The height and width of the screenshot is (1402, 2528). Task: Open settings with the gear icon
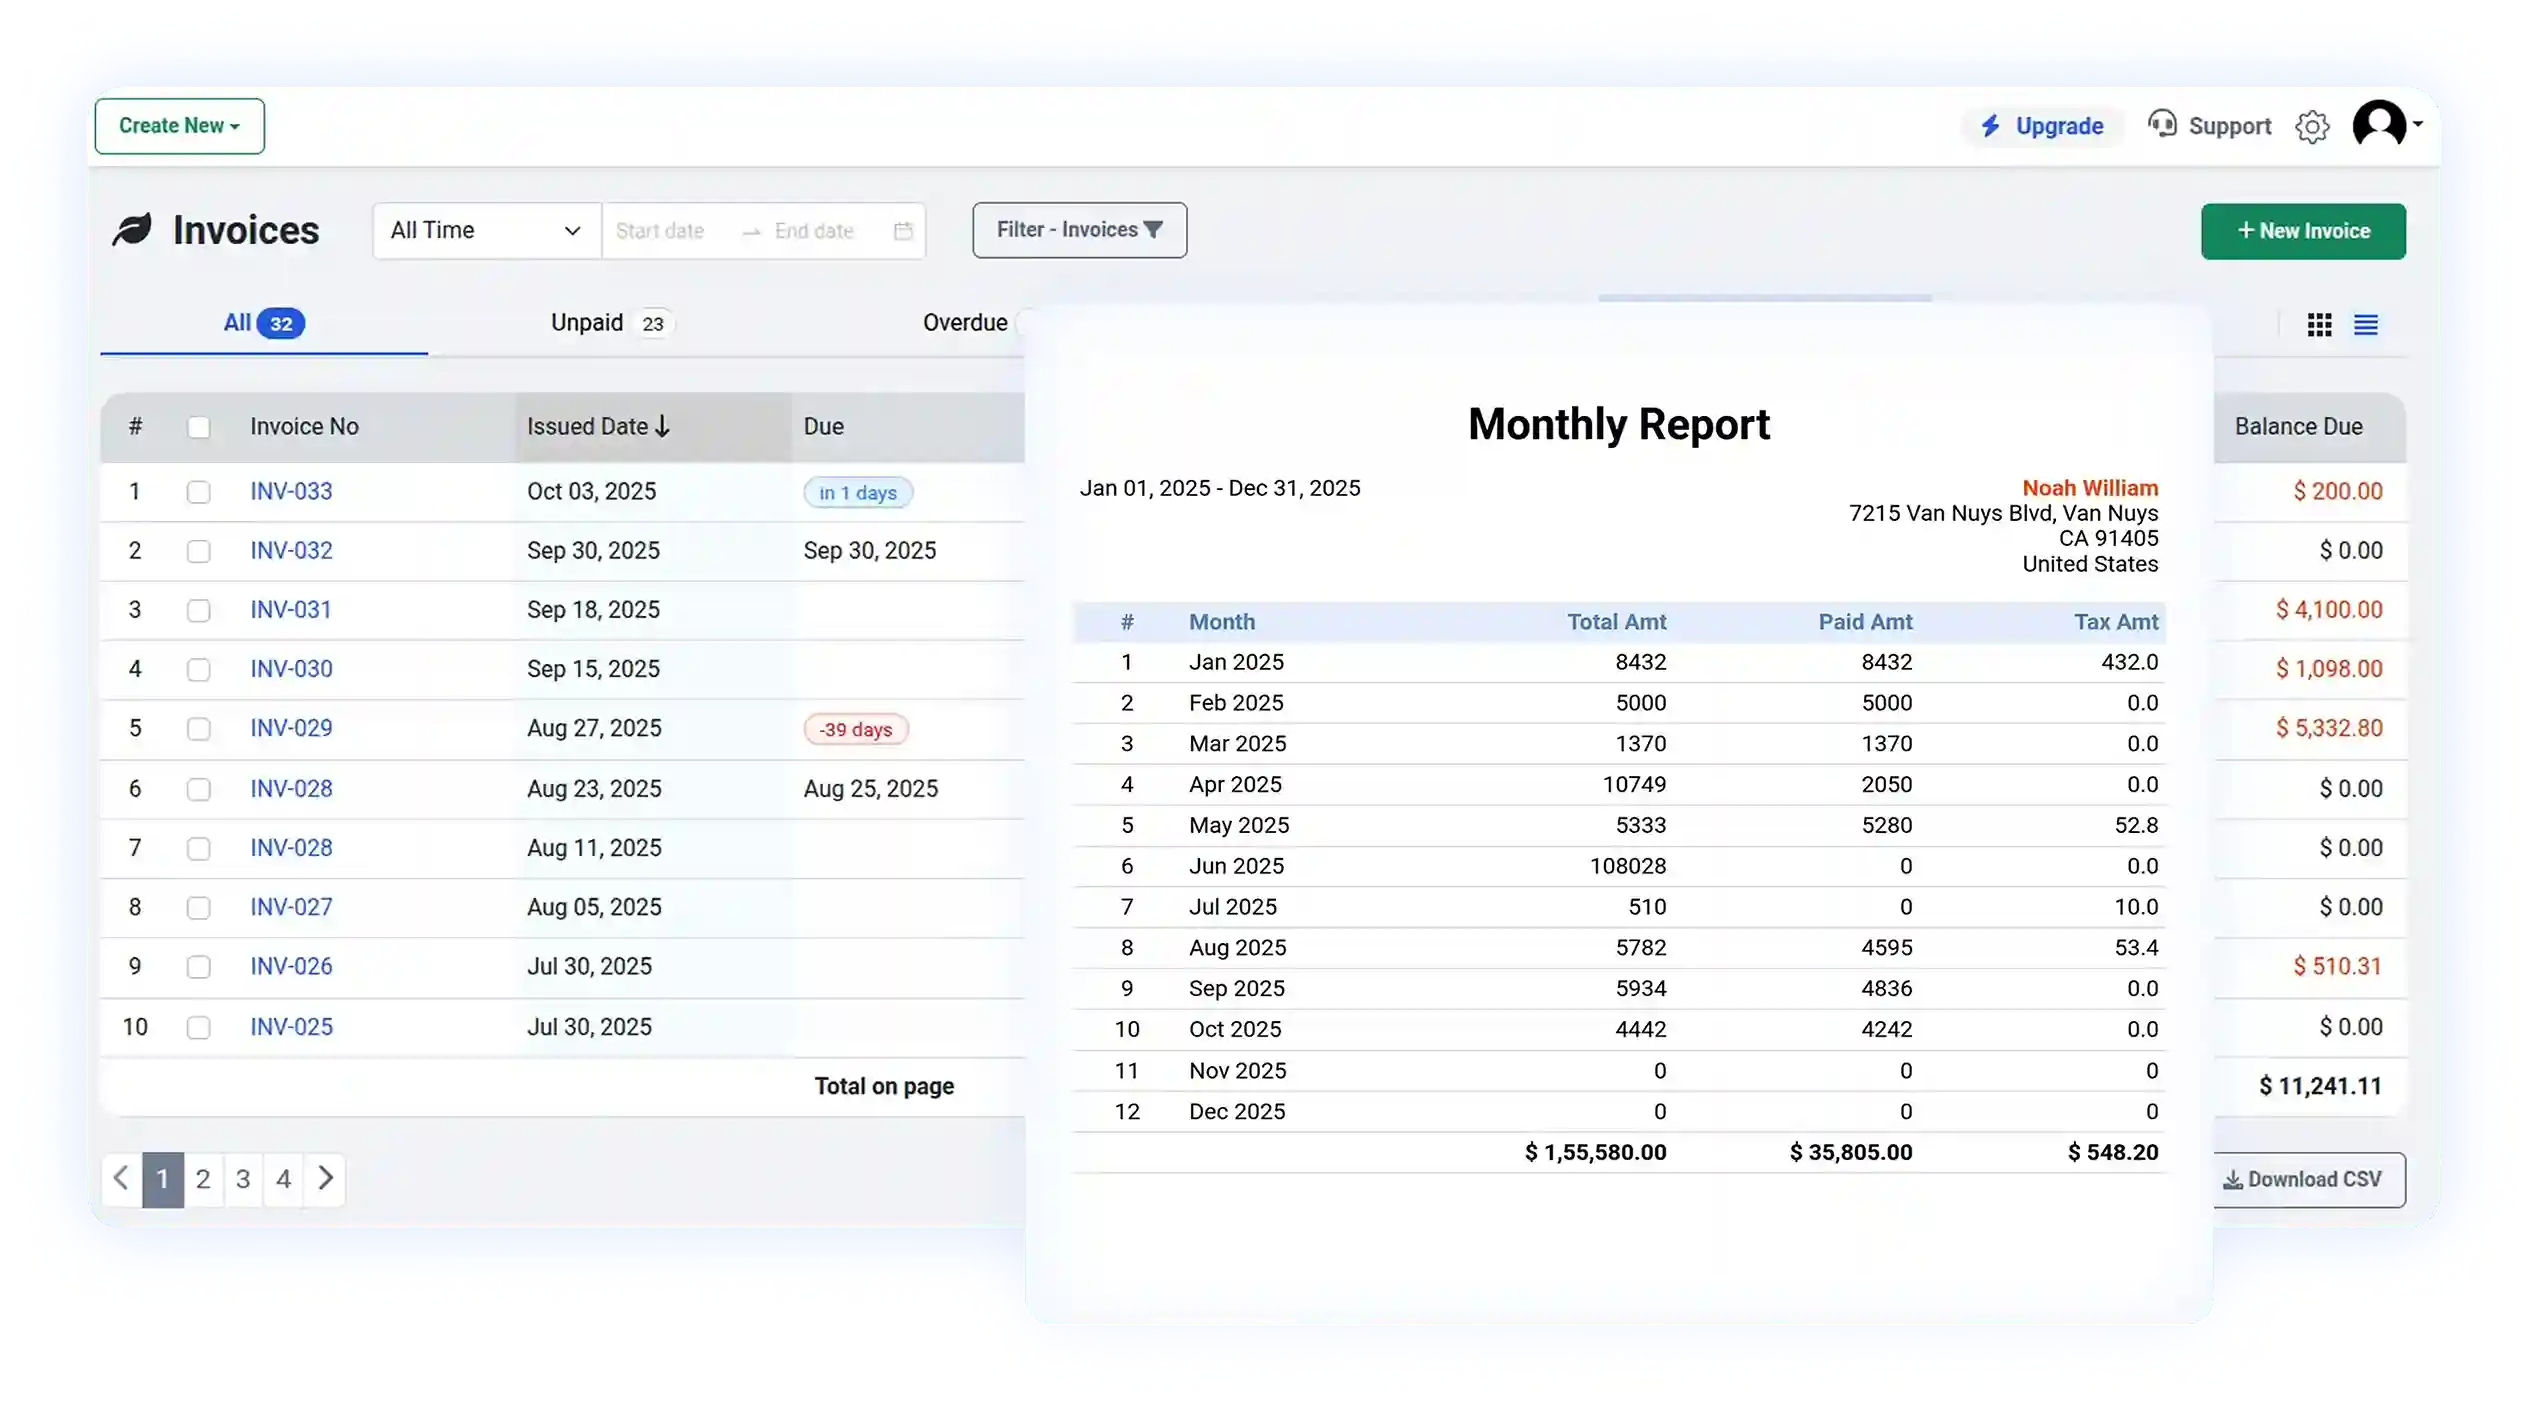click(2313, 126)
